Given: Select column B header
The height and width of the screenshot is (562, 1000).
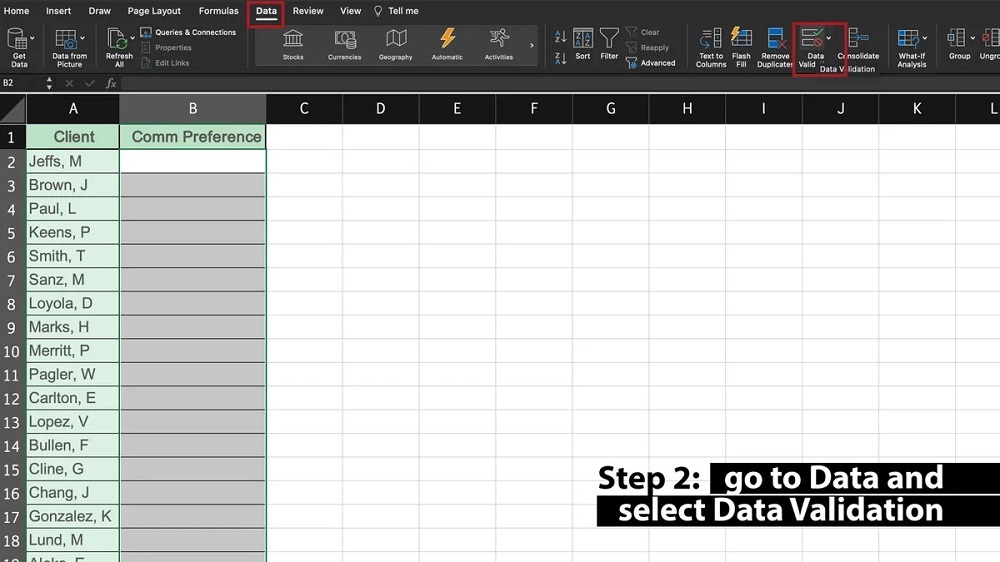Looking at the screenshot, I should coord(193,109).
